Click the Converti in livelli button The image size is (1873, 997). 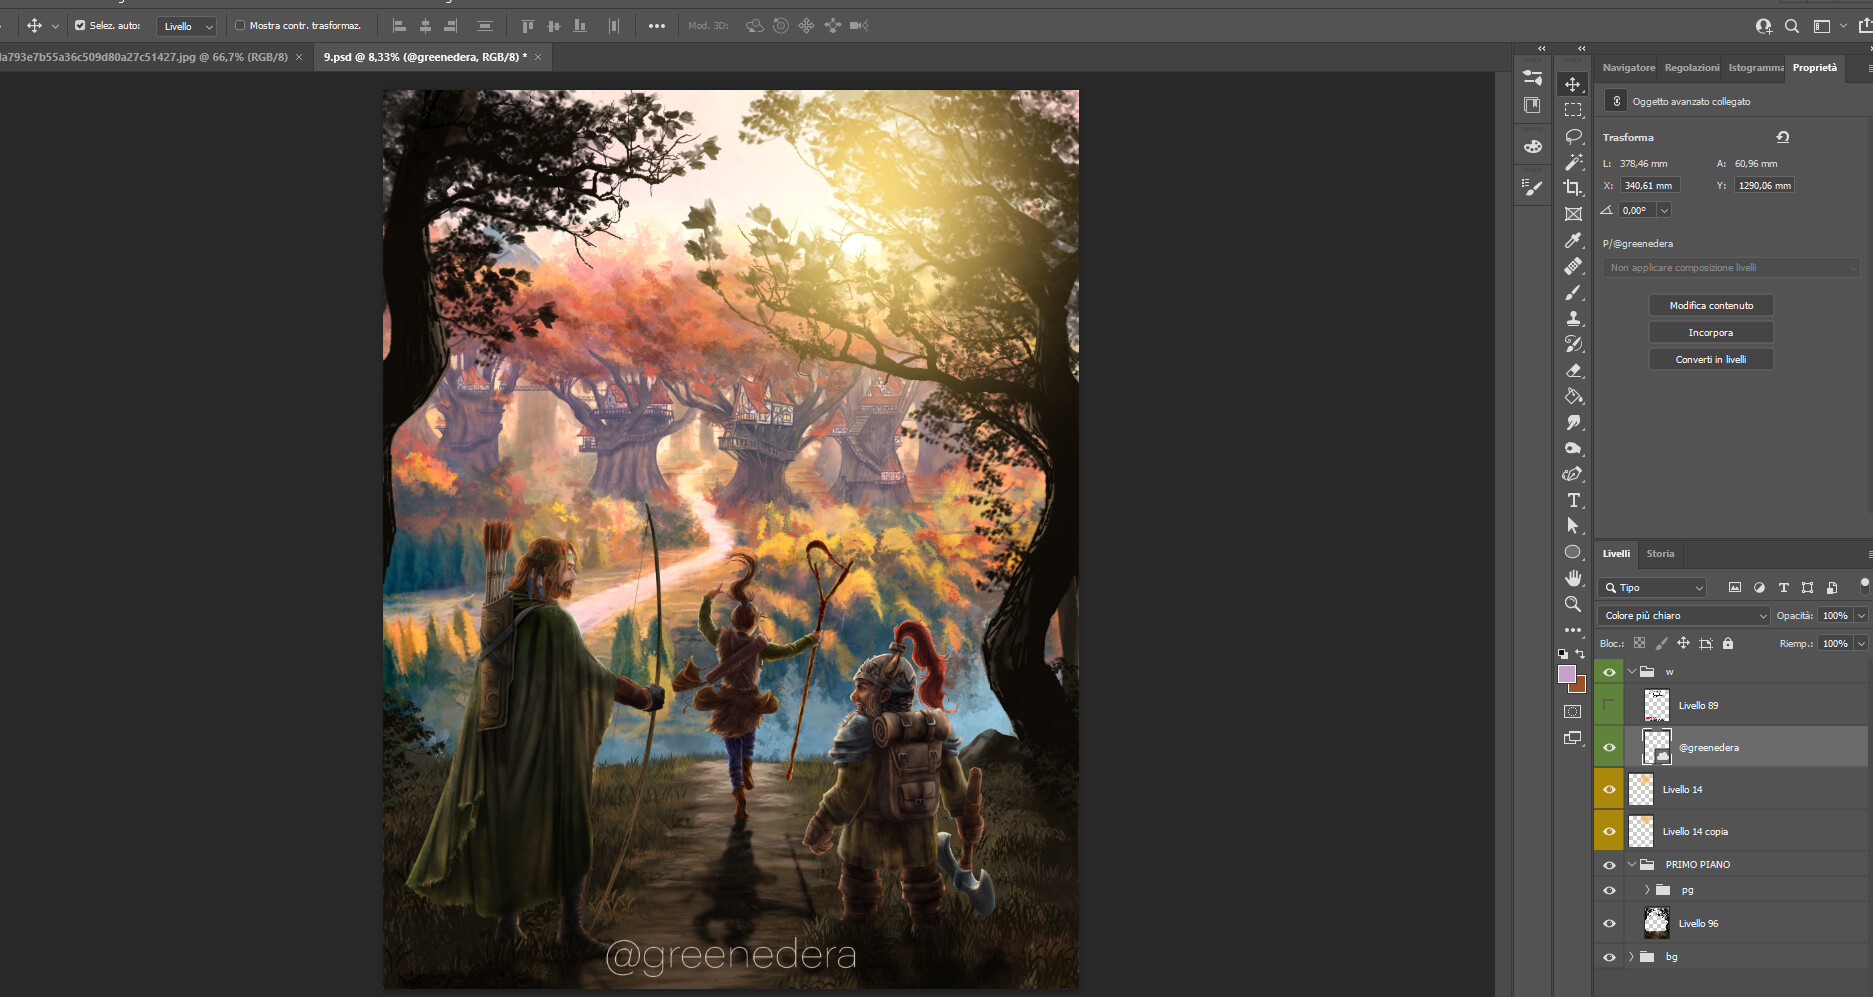pos(1710,360)
